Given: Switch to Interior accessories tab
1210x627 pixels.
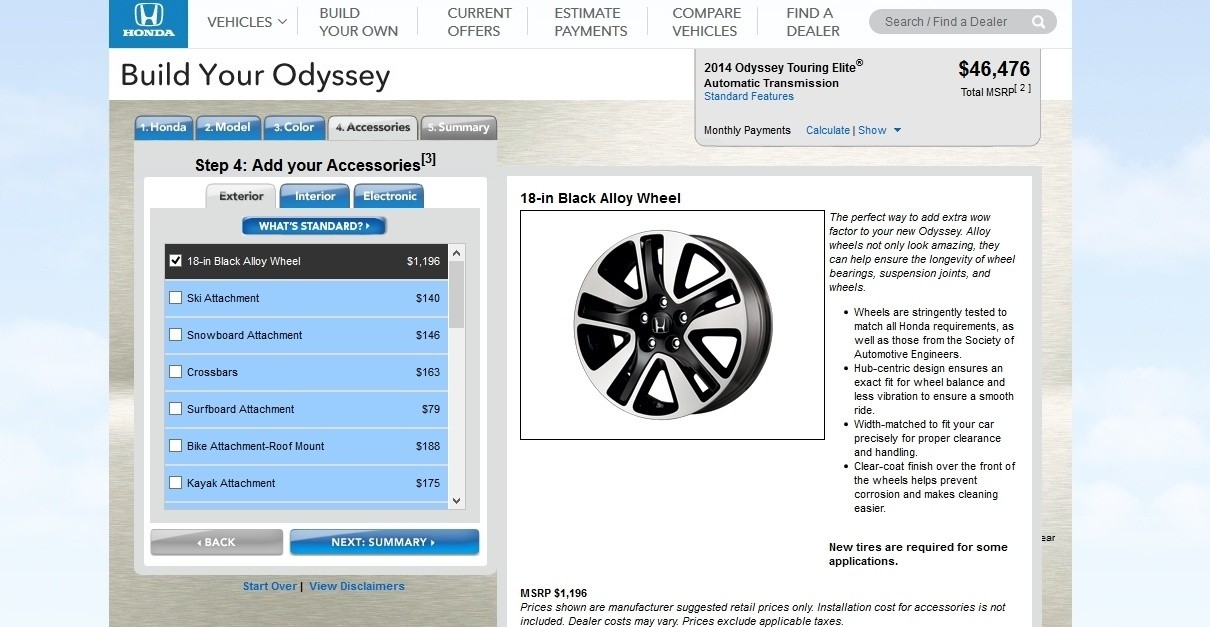Looking at the screenshot, I should pos(315,196).
